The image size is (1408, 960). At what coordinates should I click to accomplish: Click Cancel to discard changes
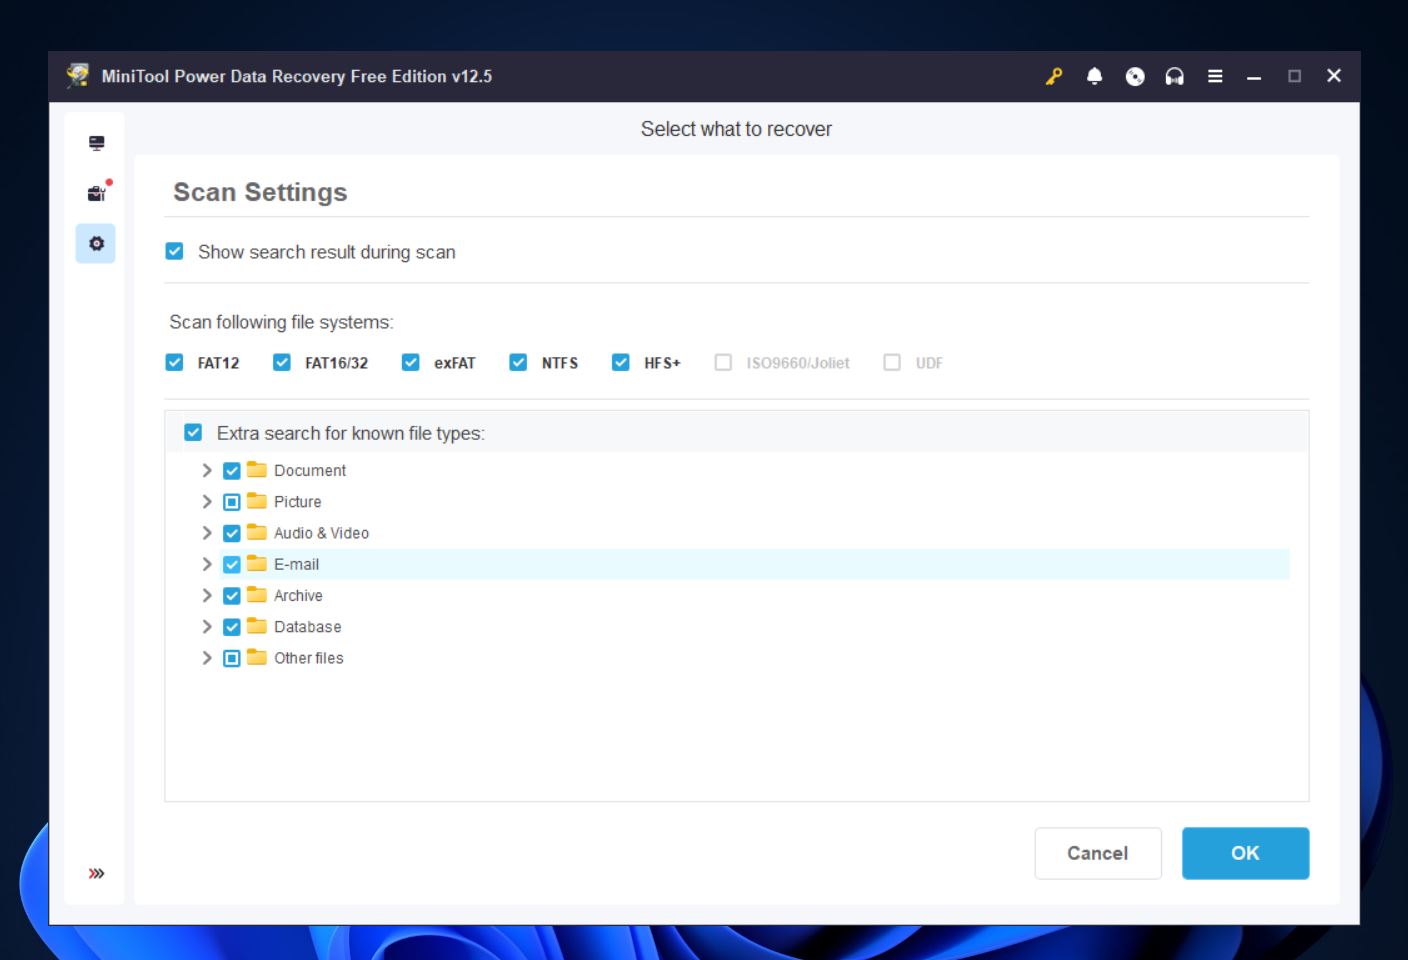click(1097, 853)
